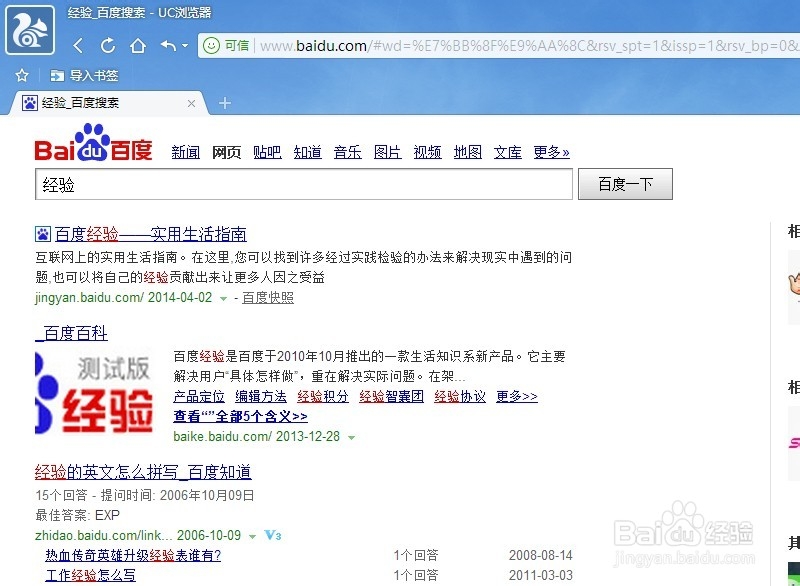Open the 音乐 navigation link
800x586 pixels.
click(347, 152)
